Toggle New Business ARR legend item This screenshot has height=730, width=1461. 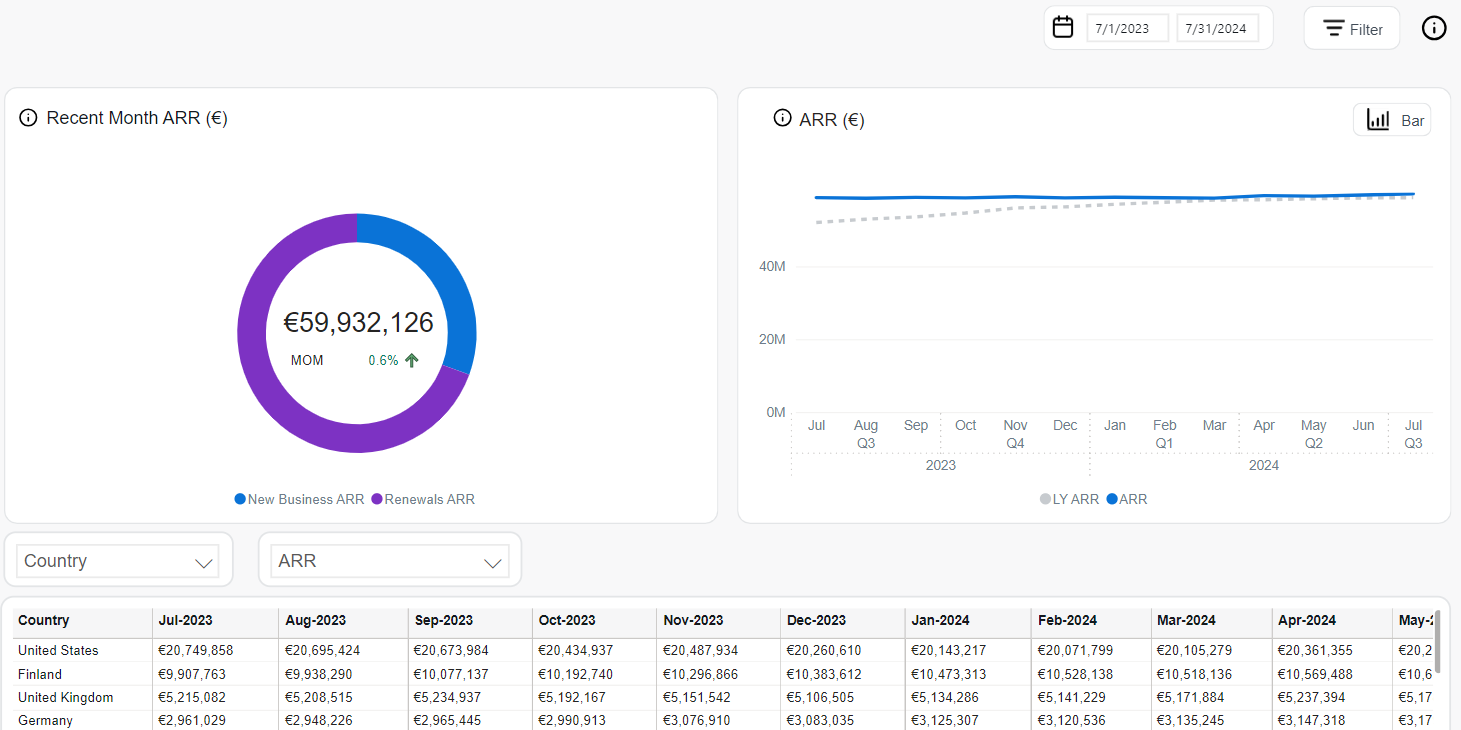coord(299,499)
